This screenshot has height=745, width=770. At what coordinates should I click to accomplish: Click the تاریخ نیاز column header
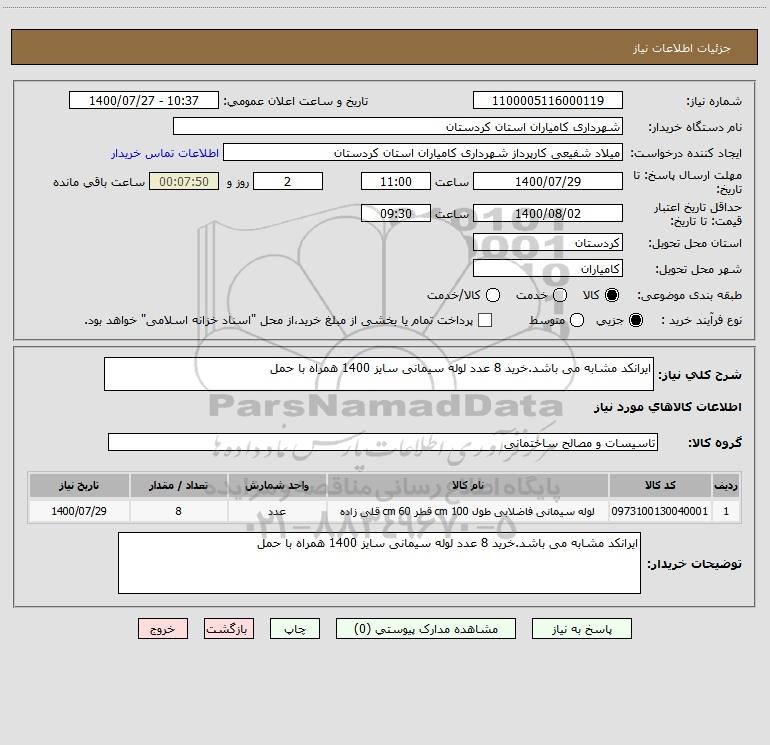(79, 485)
